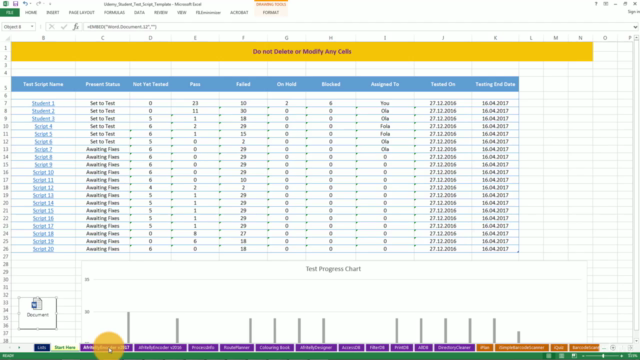Select the RoutePlanner sheet tab
Screen dimensions: 640x360
[x=237, y=347]
